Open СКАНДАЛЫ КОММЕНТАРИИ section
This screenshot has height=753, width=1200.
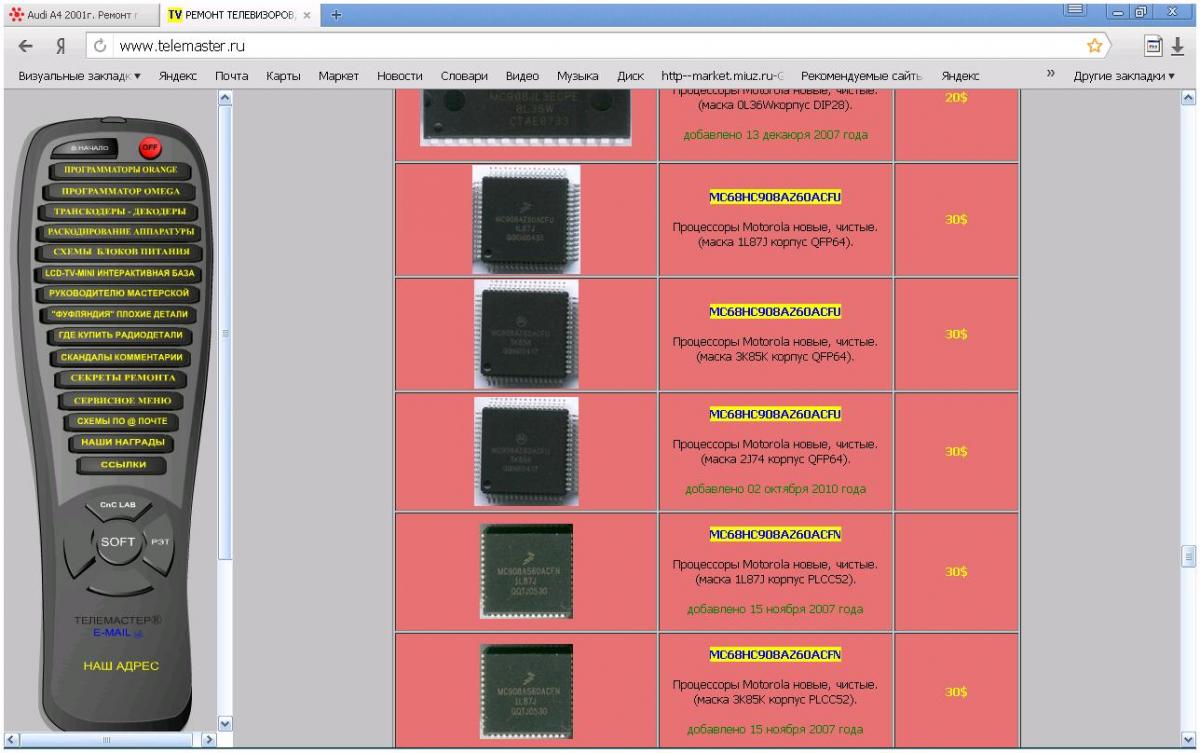pos(120,357)
